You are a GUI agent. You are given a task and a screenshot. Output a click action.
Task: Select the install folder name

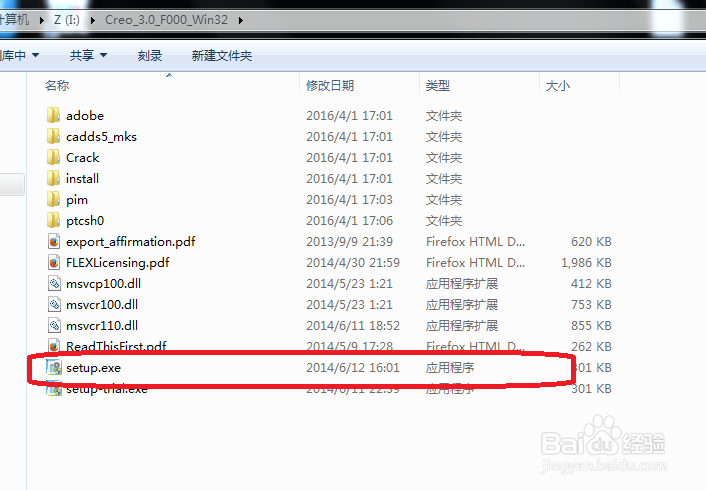pos(82,179)
